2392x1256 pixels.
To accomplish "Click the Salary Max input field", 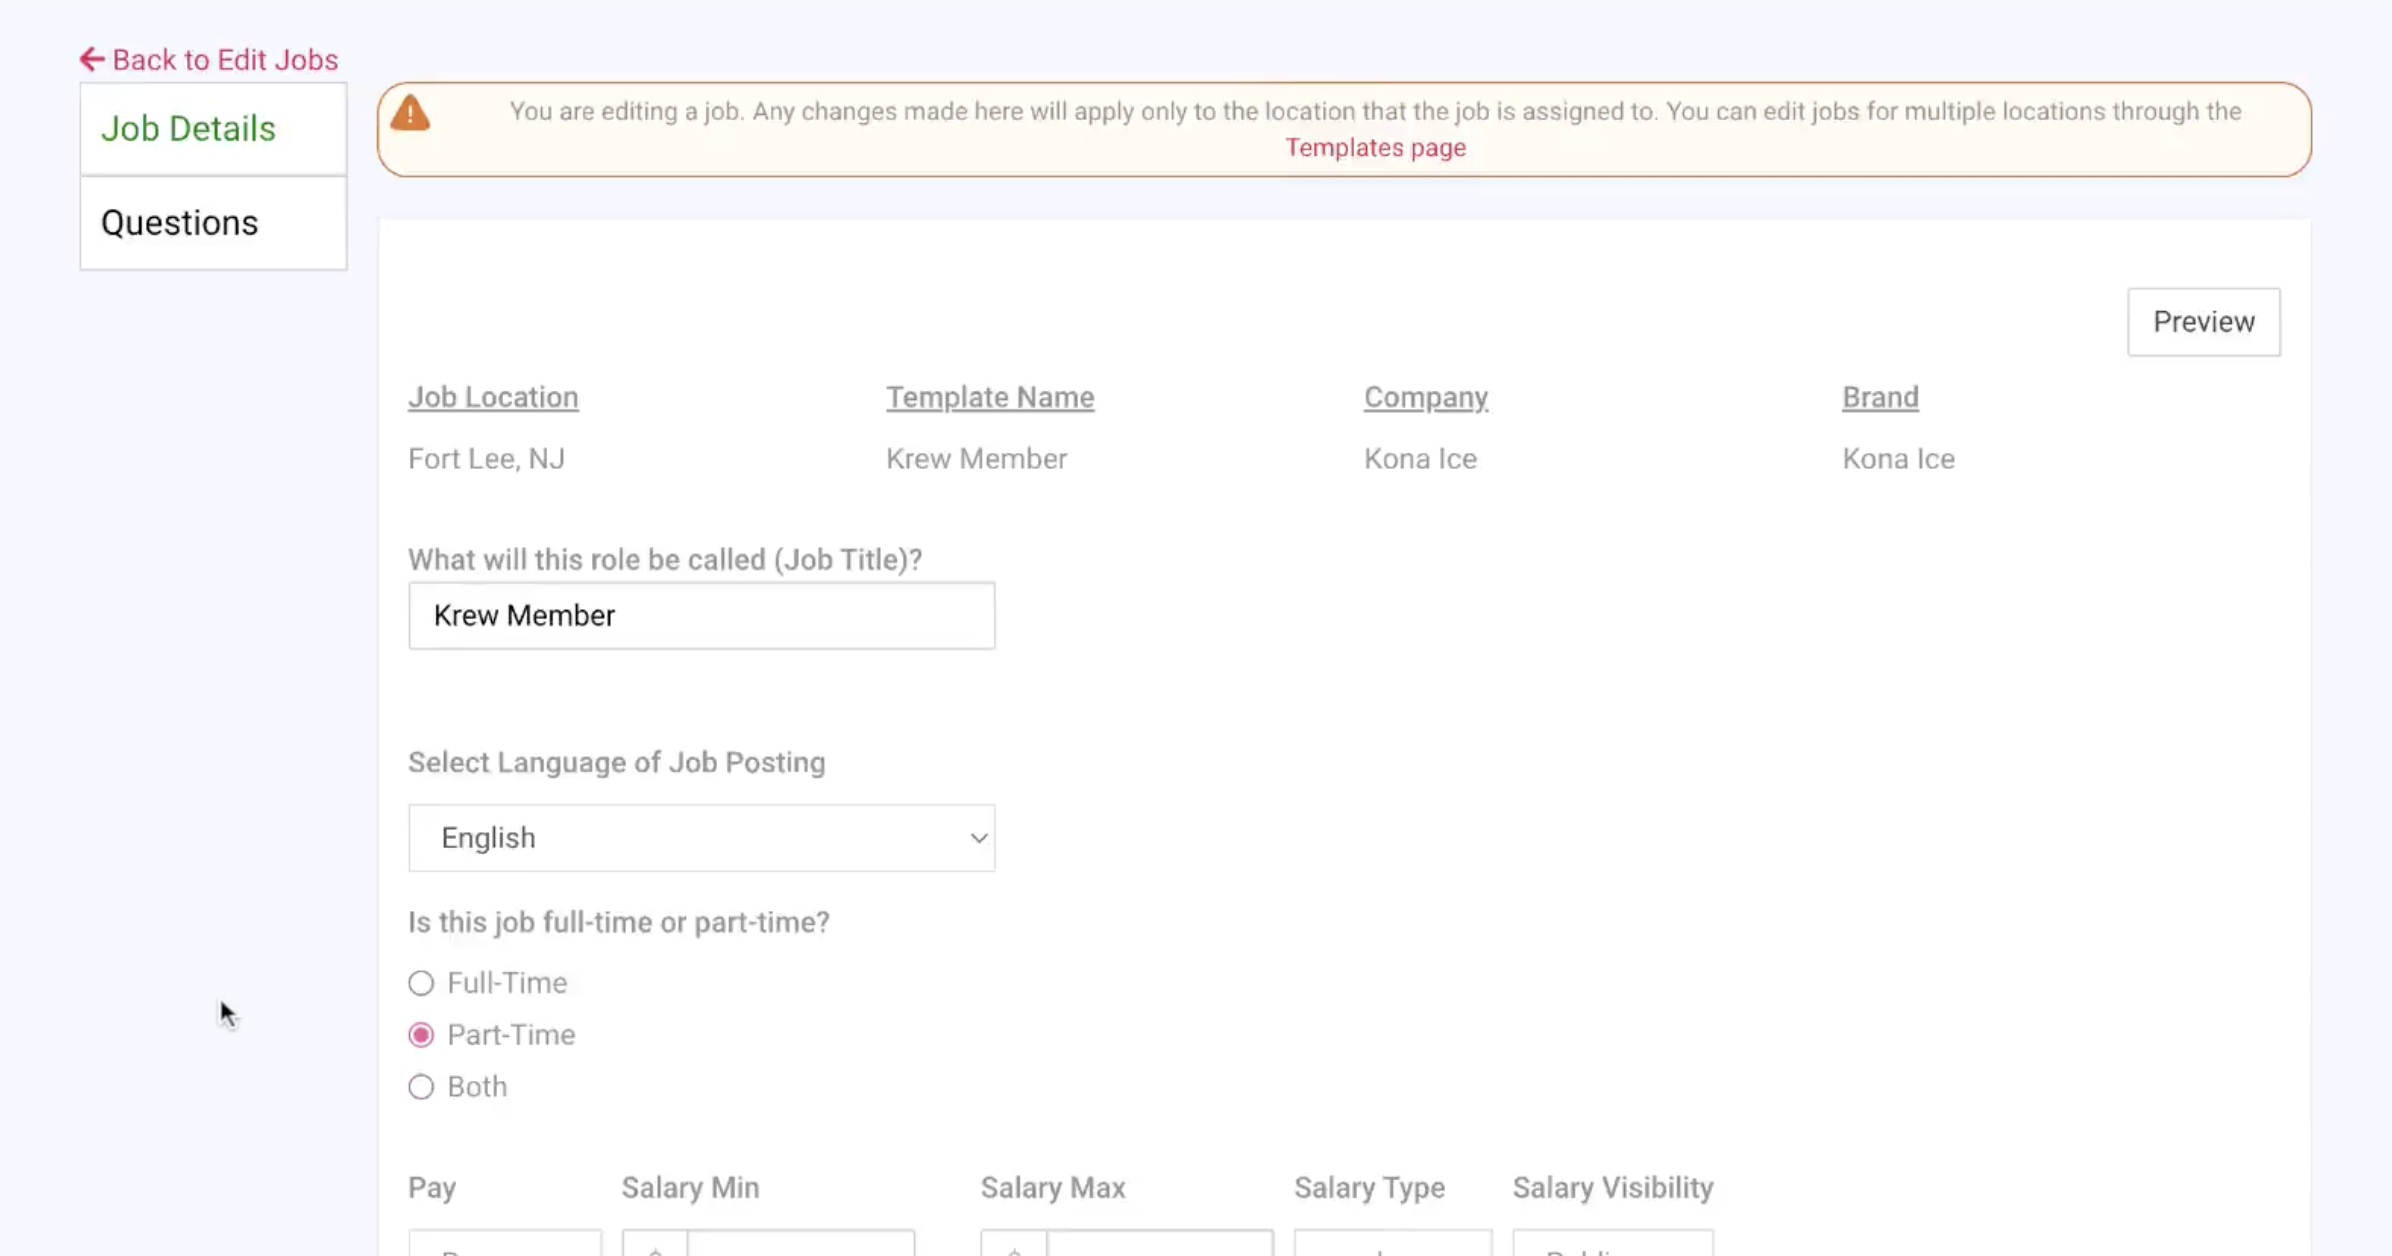I will coord(1160,1247).
